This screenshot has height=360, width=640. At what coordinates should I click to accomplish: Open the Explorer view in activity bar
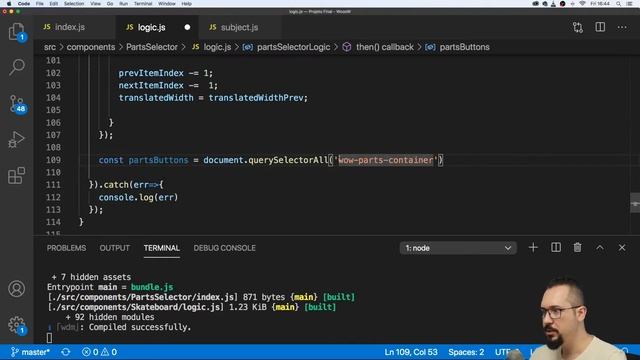point(16,32)
